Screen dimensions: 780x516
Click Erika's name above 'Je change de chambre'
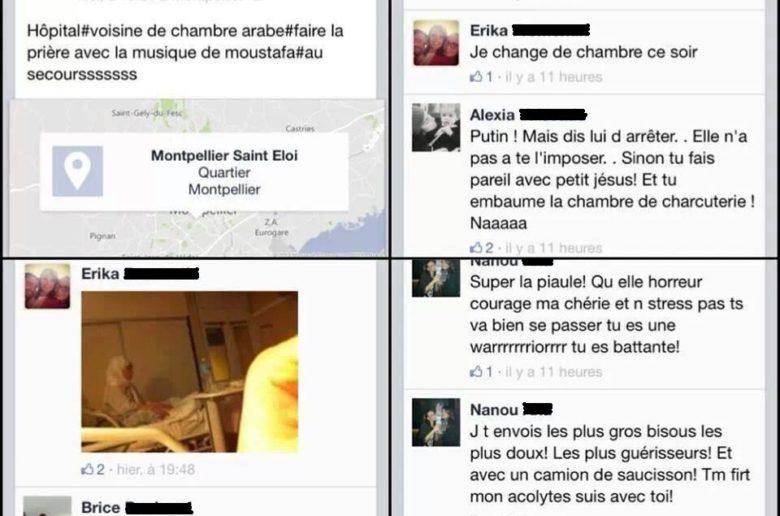pyautogui.click(x=488, y=30)
